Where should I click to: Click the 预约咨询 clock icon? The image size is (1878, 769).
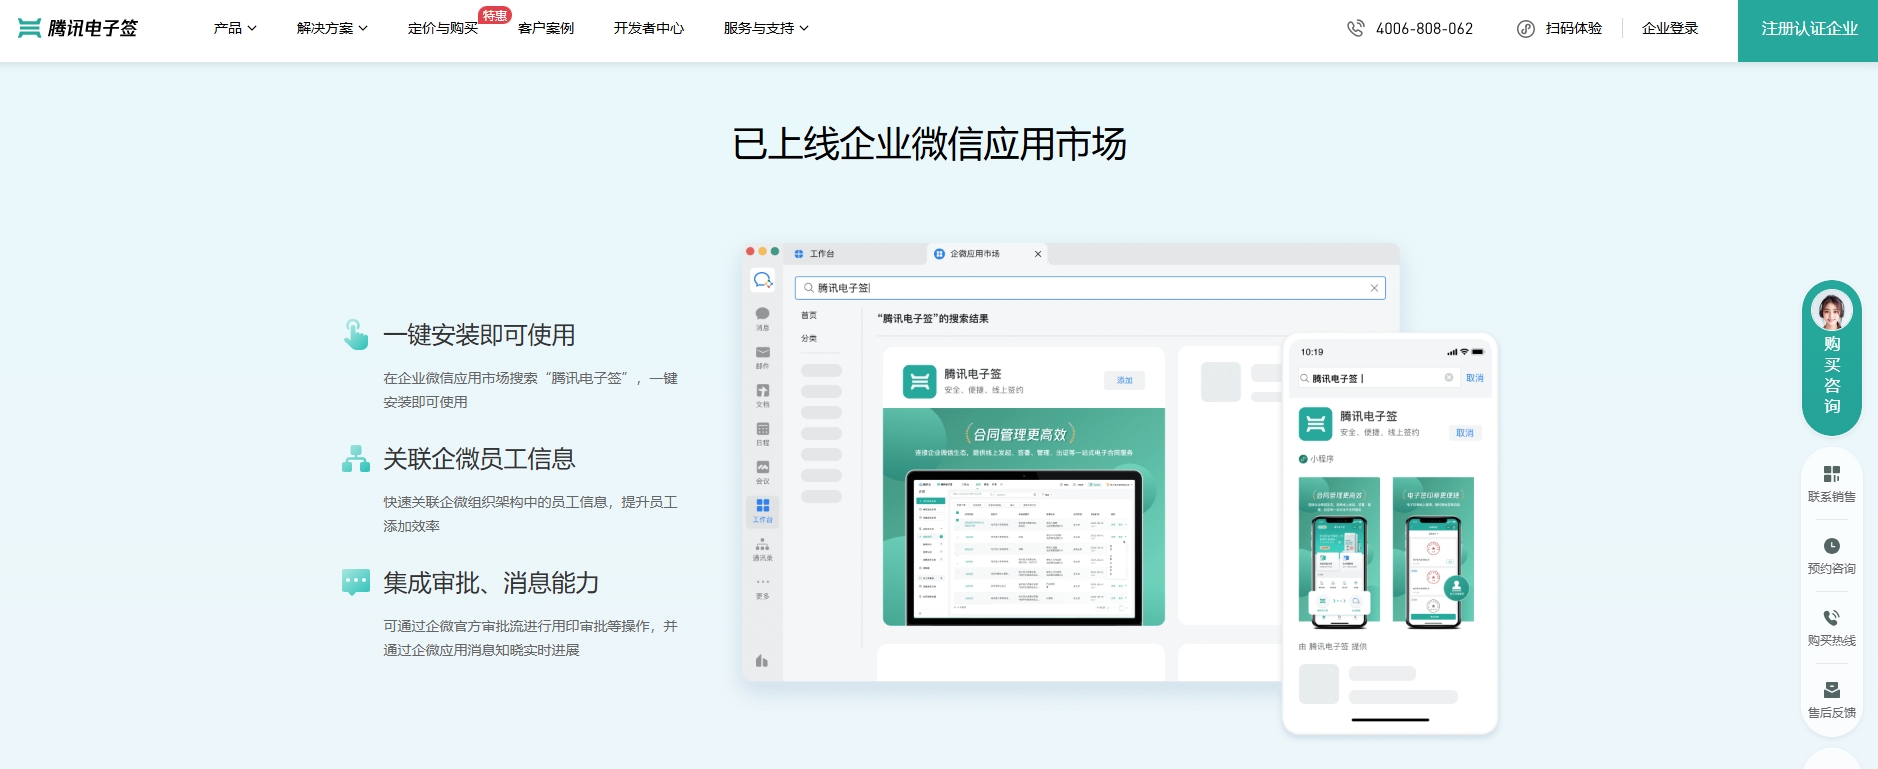(1831, 546)
